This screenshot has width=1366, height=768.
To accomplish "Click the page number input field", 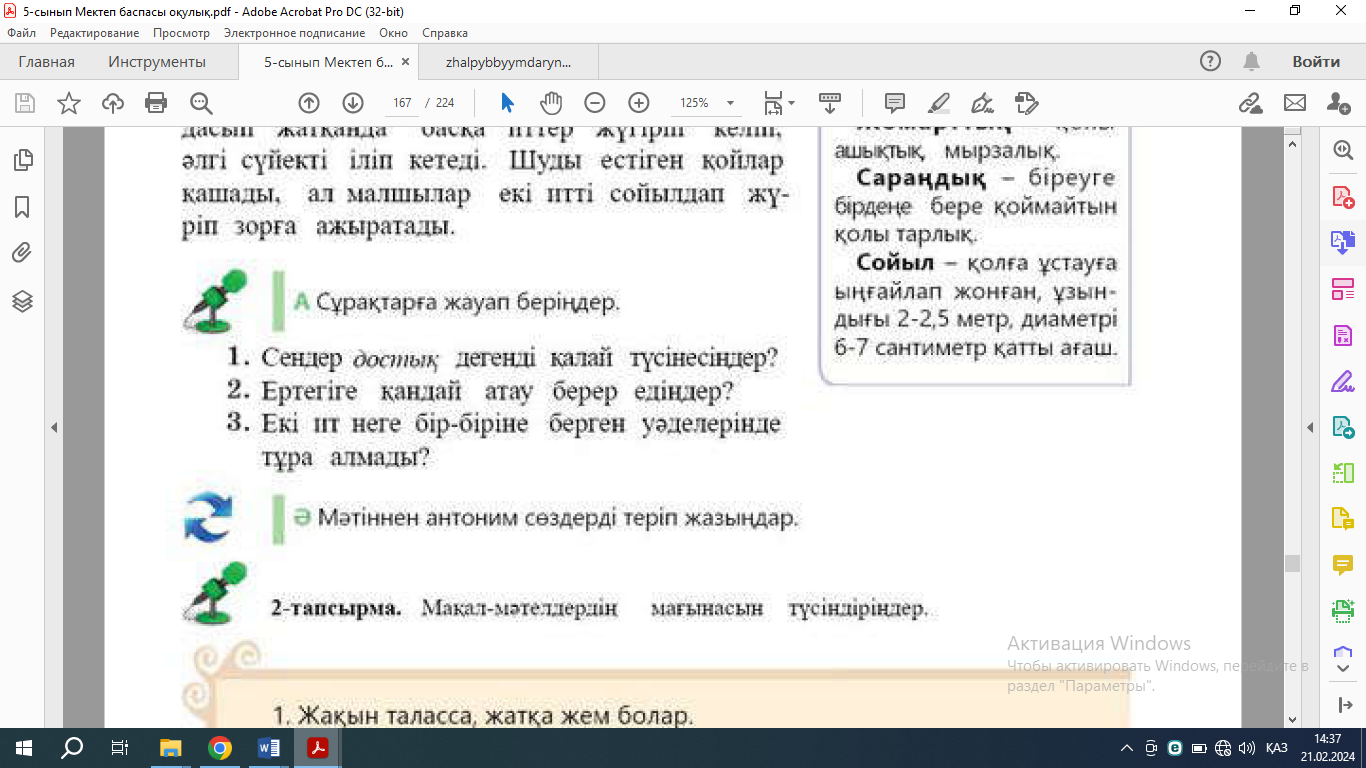I will pos(403,103).
